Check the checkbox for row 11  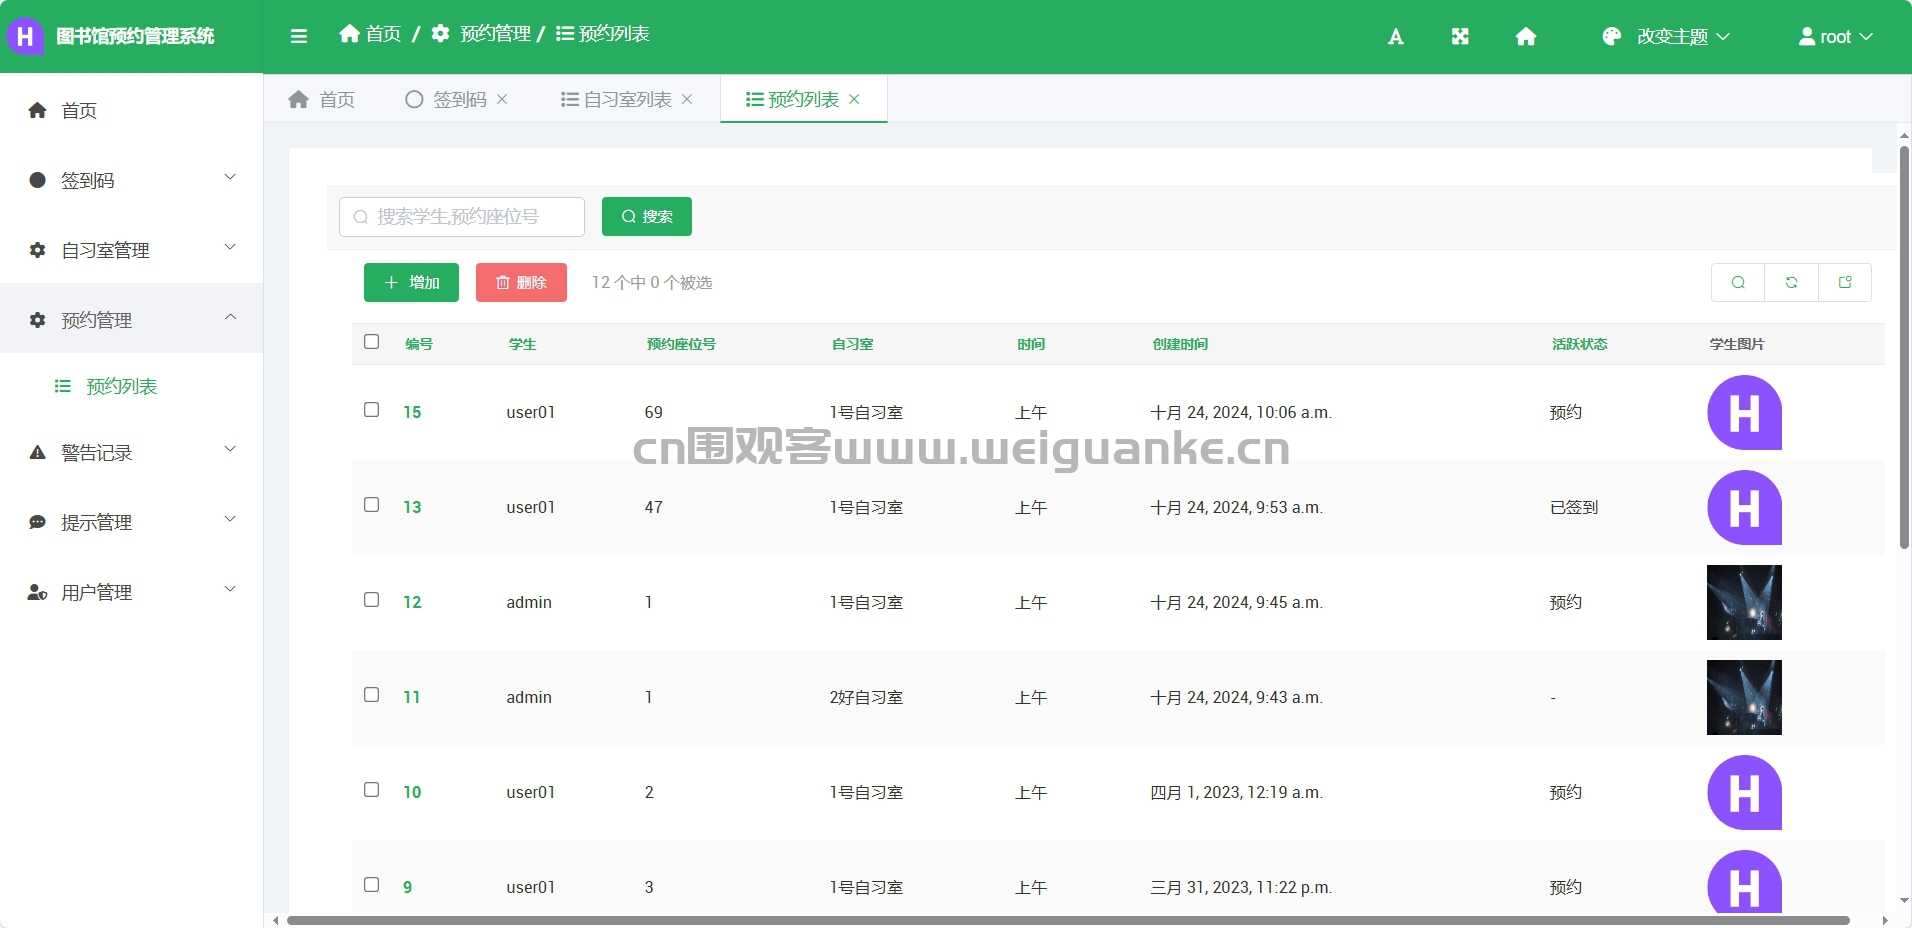372,695
